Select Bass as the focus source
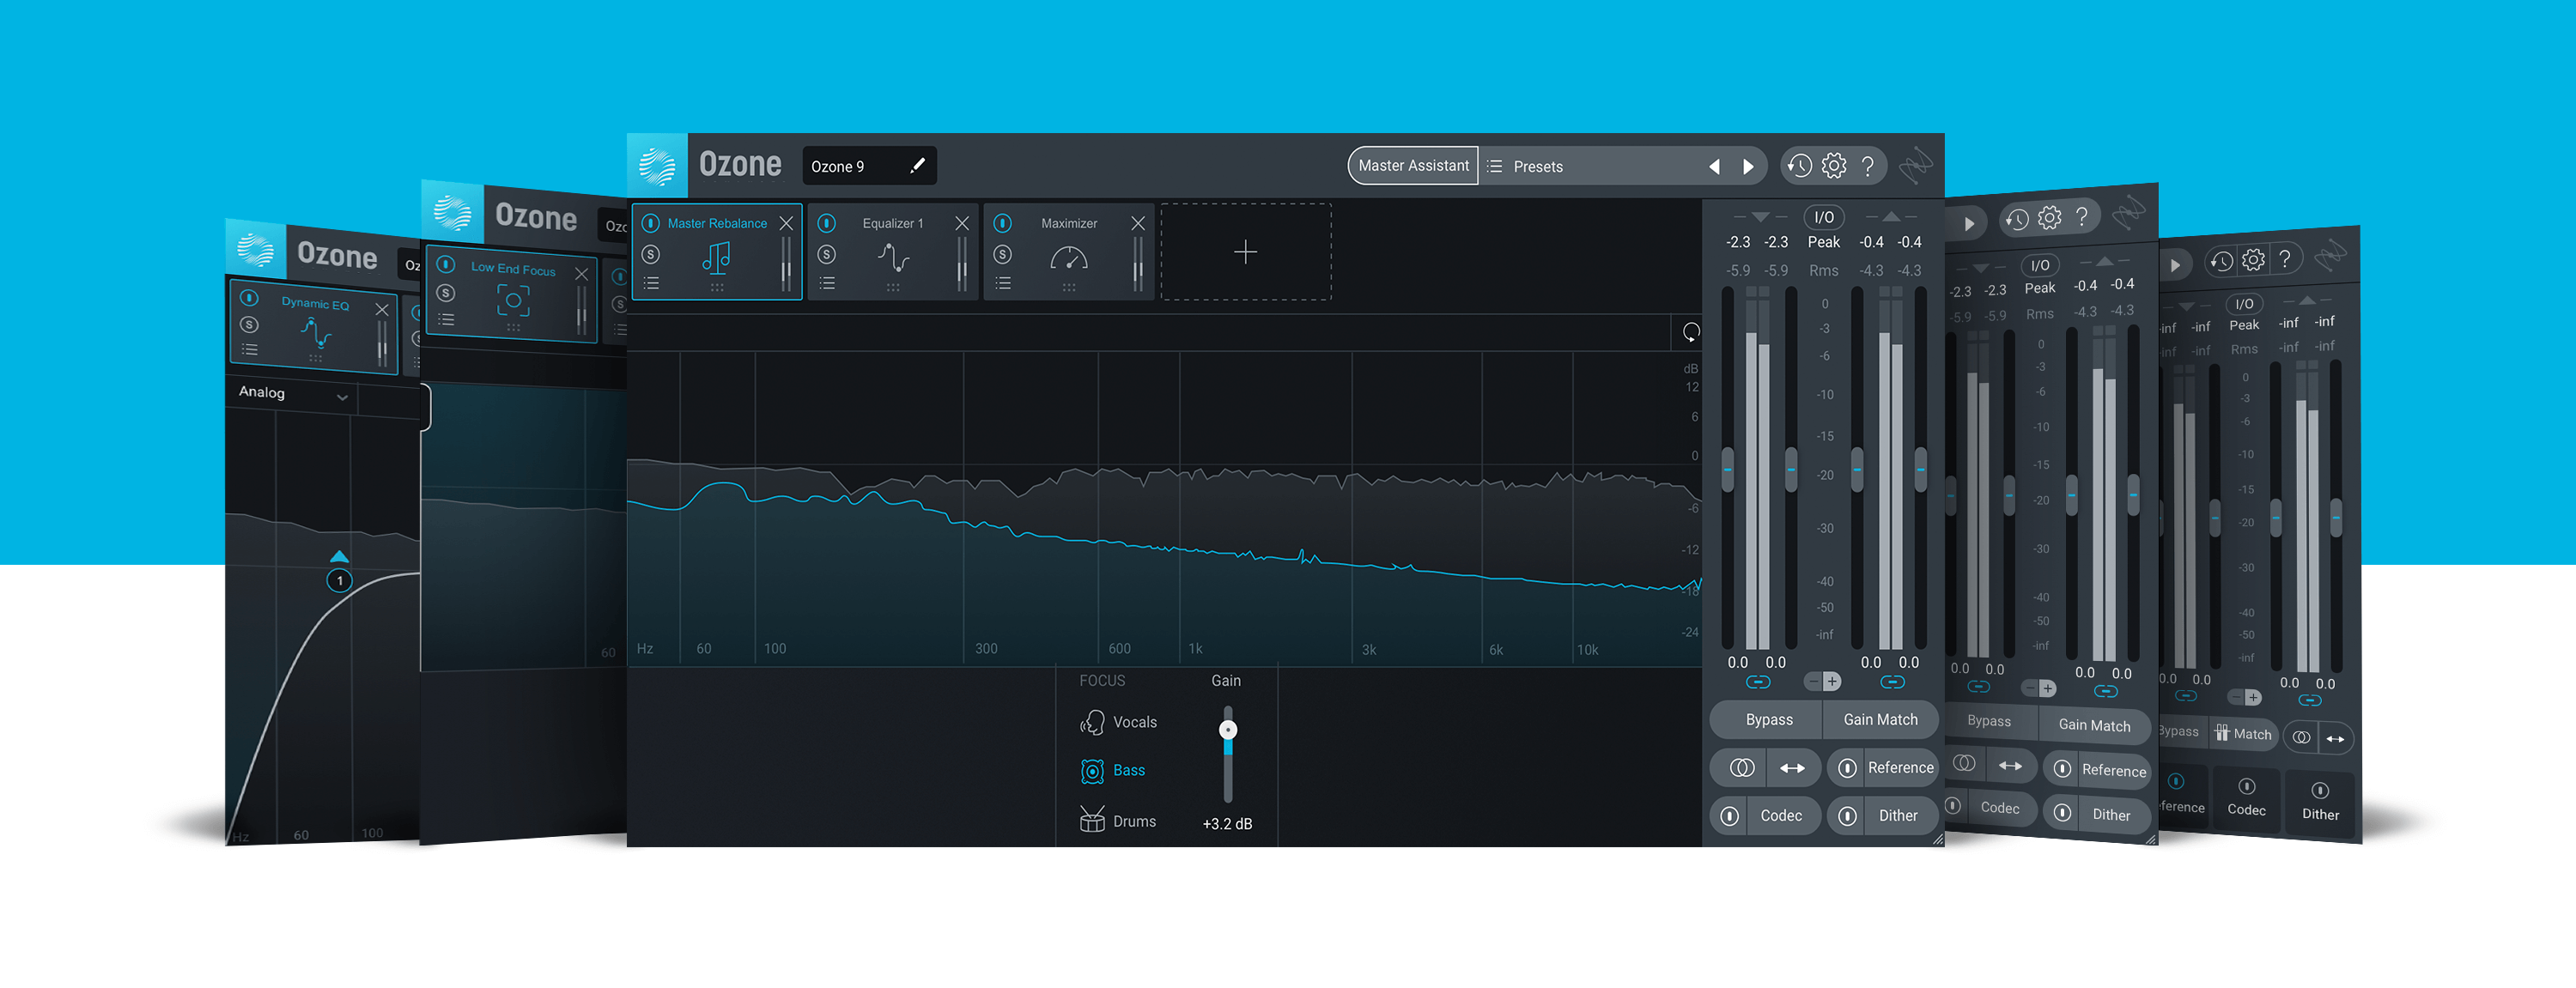Screen dimensions: 2576x988 pyautogui.click(x=1113, y=771)
